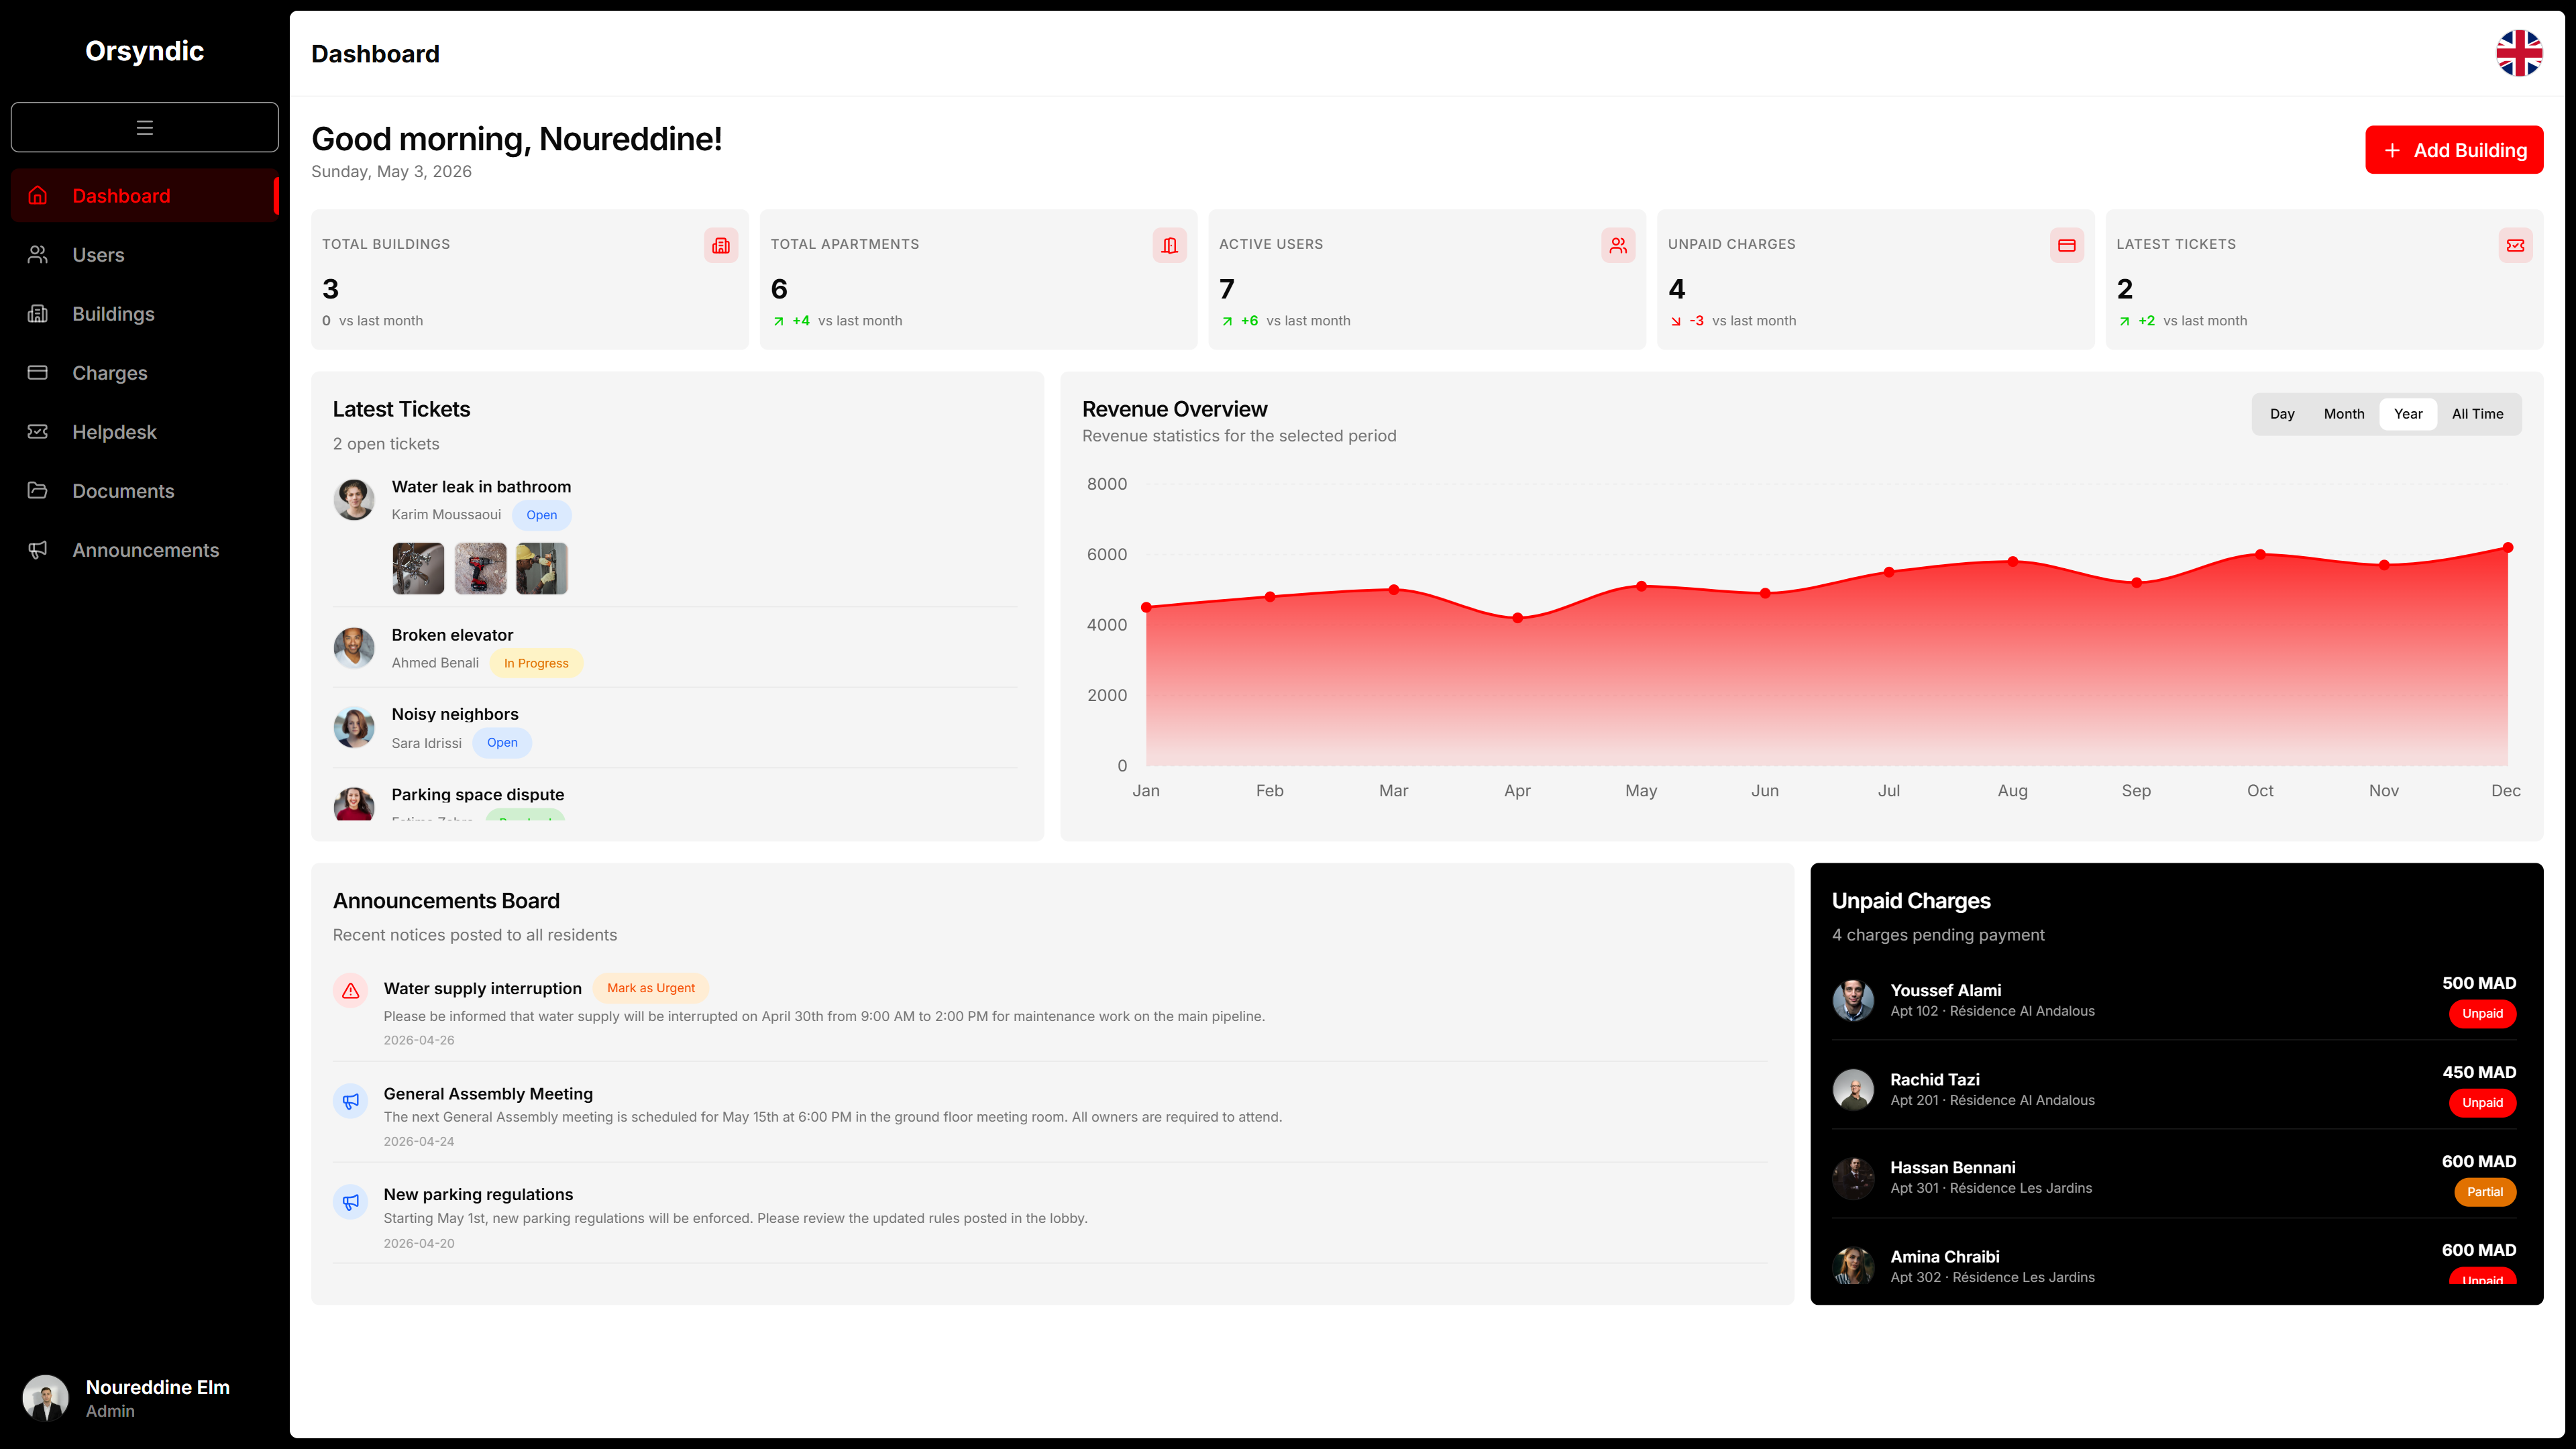
Task: Click the 450 MAD amount for Rachid Tazi
Action: point(2479,1072)
